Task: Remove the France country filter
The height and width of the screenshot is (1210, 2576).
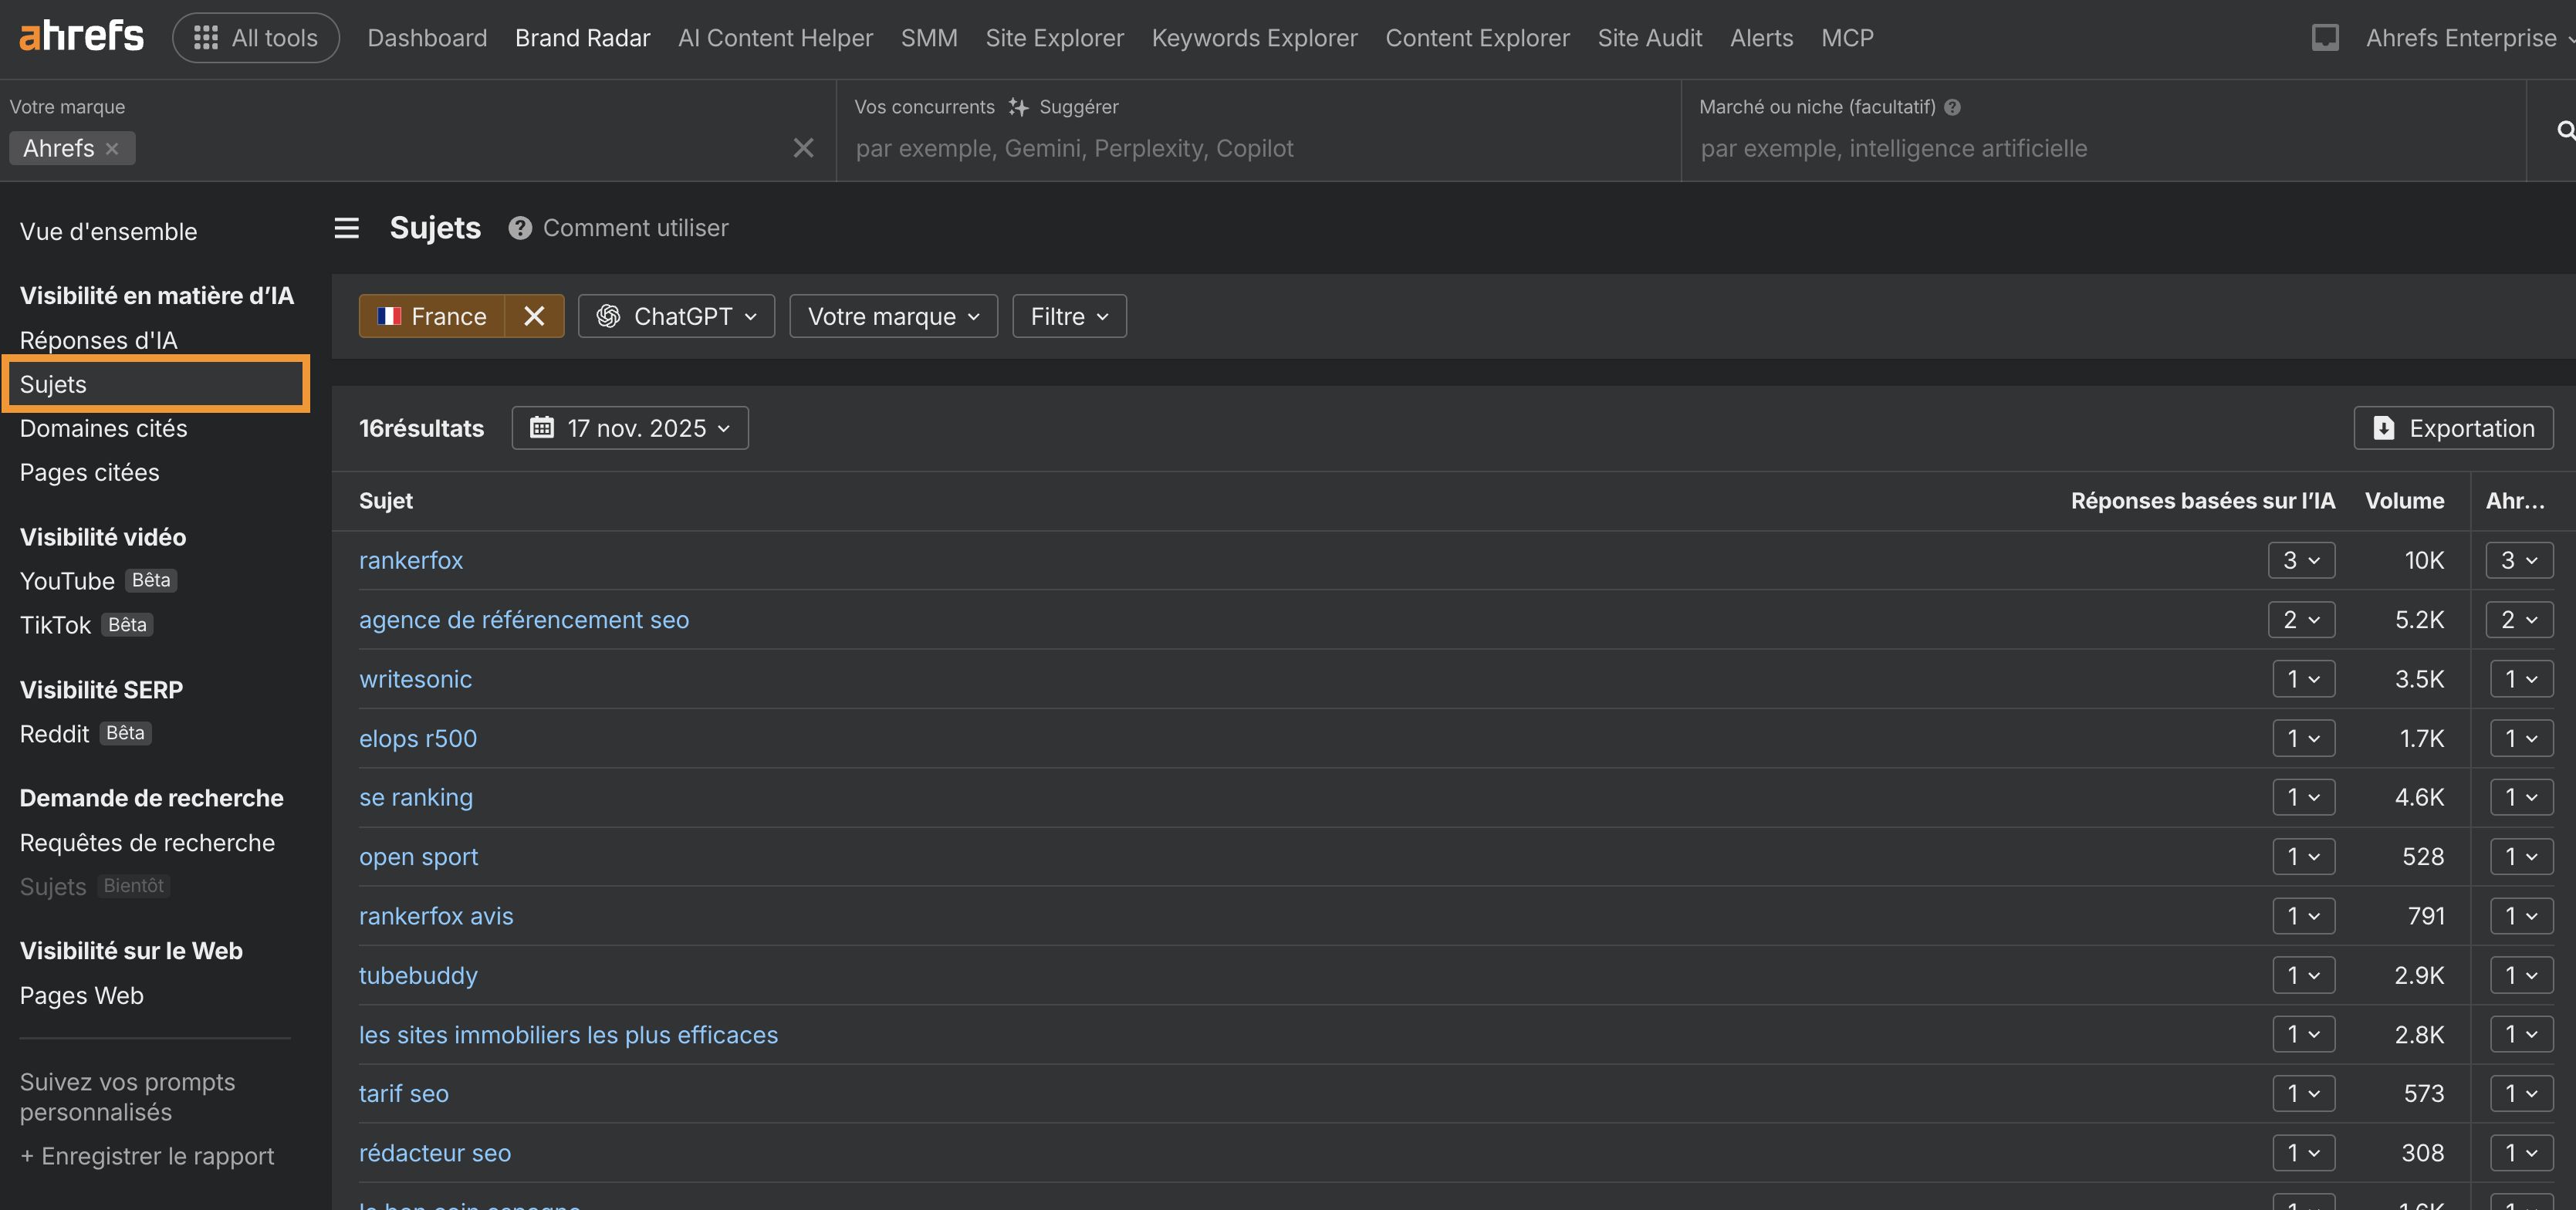Action: pyautogui.click(x=534, y=316)
